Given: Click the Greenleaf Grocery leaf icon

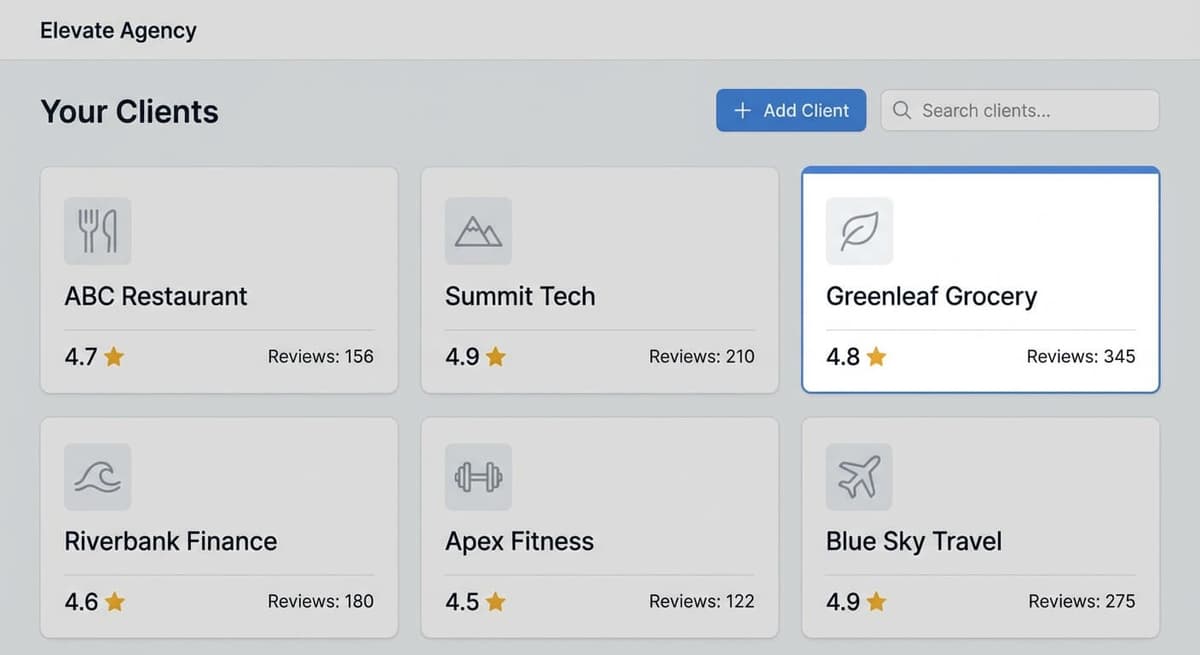Looking at the screenshot, I should click(x=858, y=231).
